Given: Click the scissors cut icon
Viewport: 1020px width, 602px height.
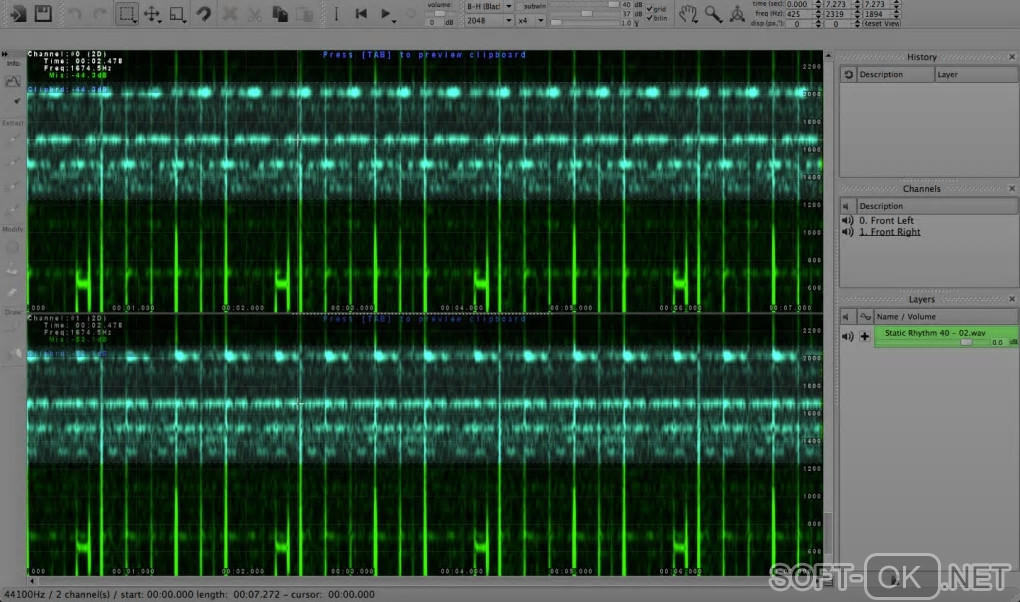Looking at the screenshot, I should pos(254,14).
